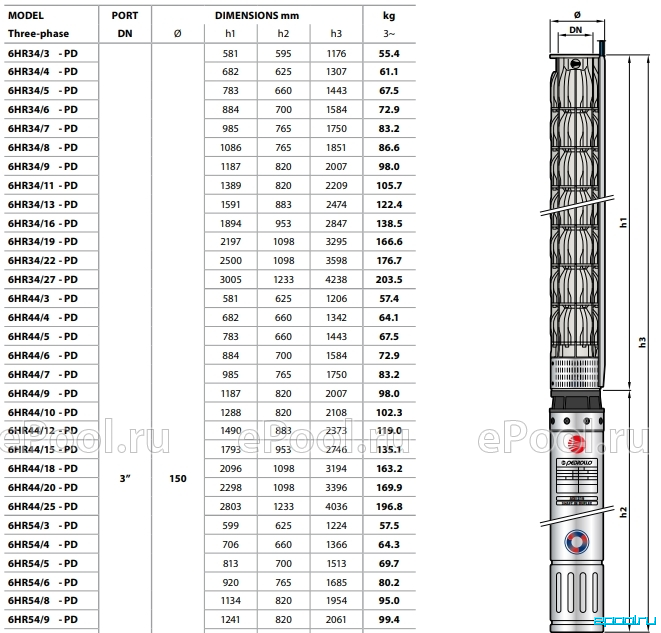Click the blue-red round badge on motor
Viewport: 661px width, 633px height.
click(x=576, y=542)
